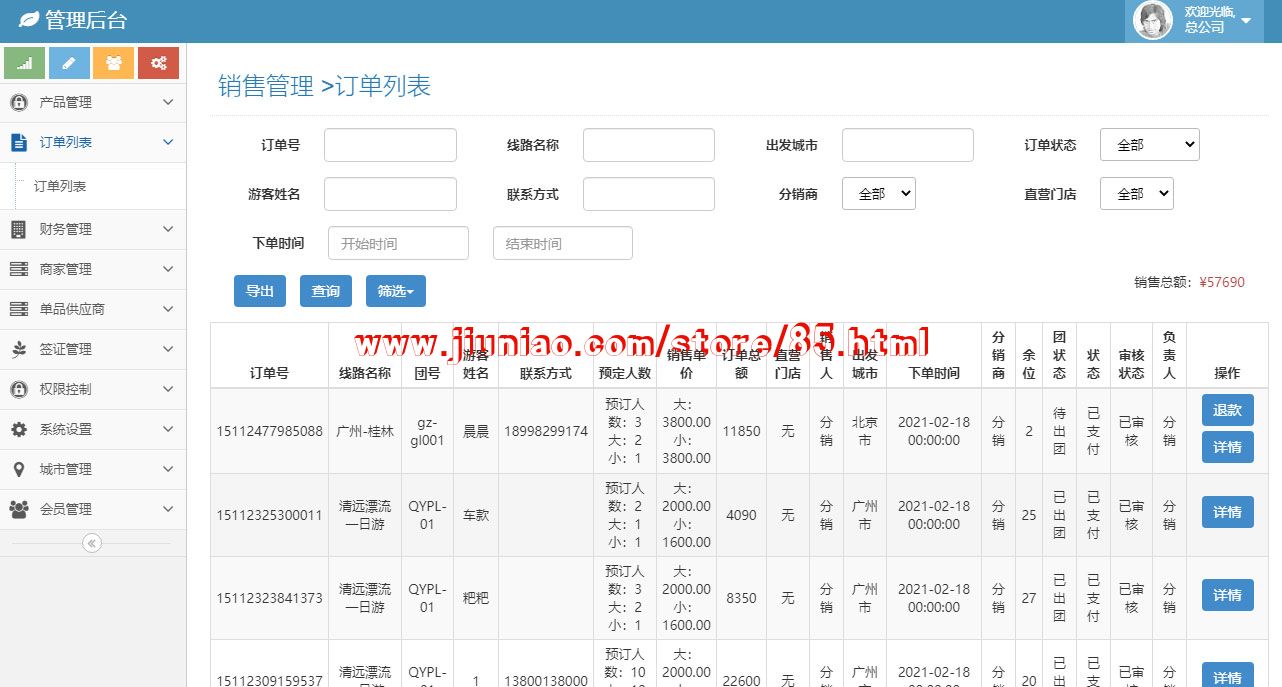Click 详情 for order 15112477985088

pyautogui.click(x=1227, y=447)
